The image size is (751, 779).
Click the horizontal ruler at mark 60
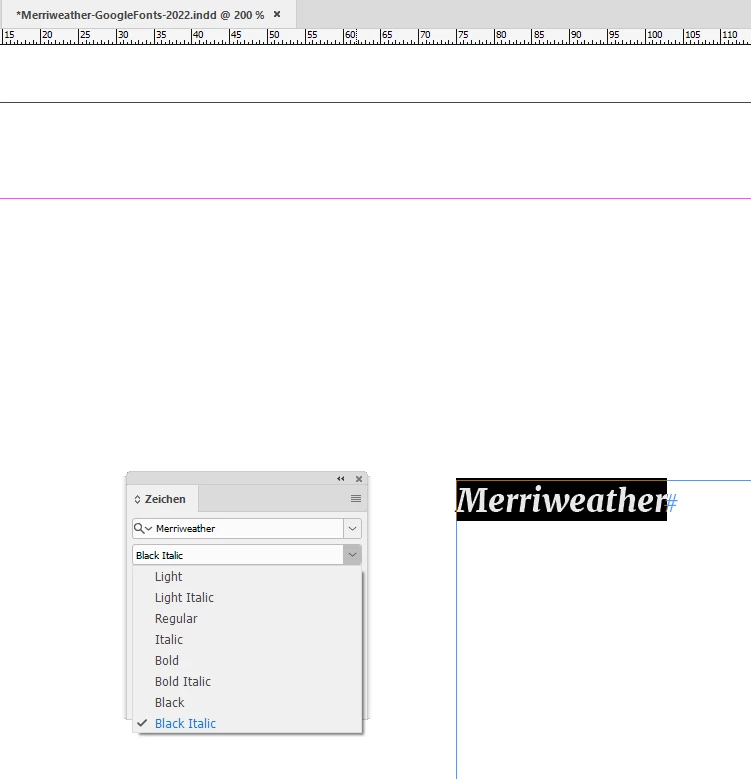coord(350,35)
